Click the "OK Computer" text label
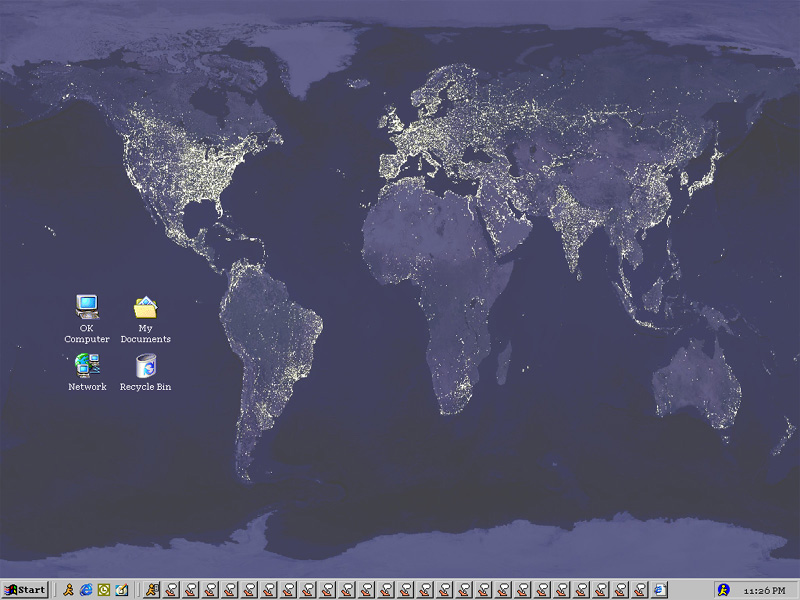The width and height of the screenshot is (800, 600). tap(87, 334)
